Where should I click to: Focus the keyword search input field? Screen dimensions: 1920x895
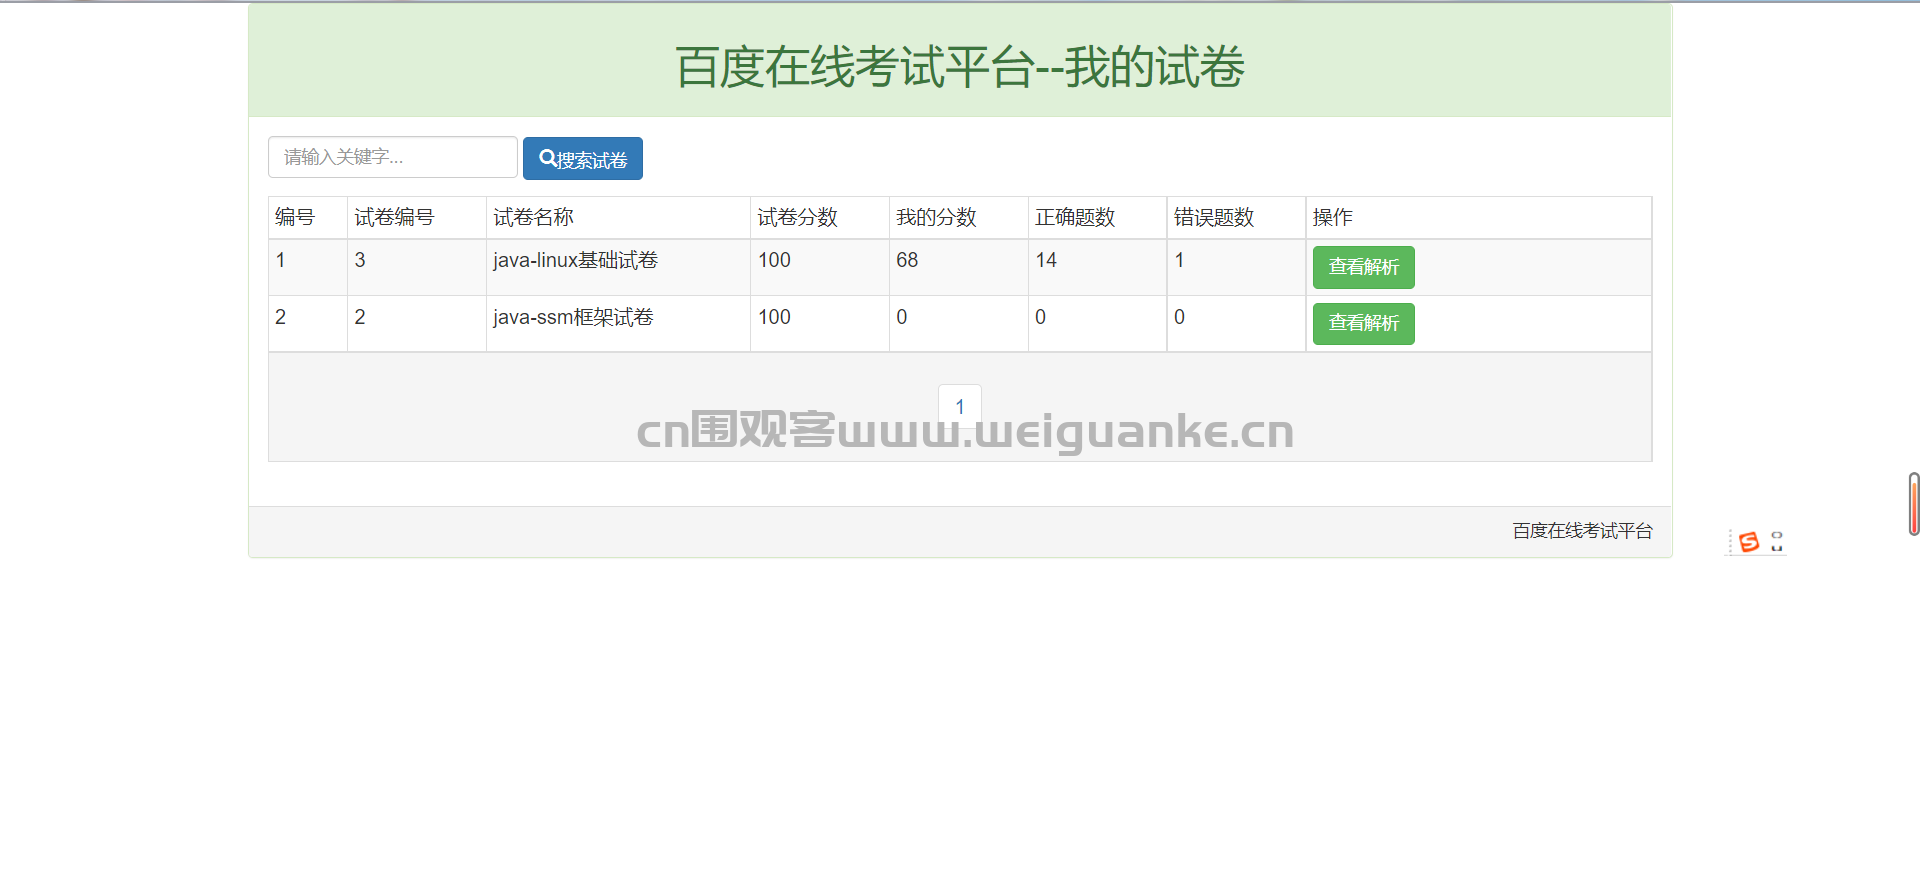pos(393,157)
